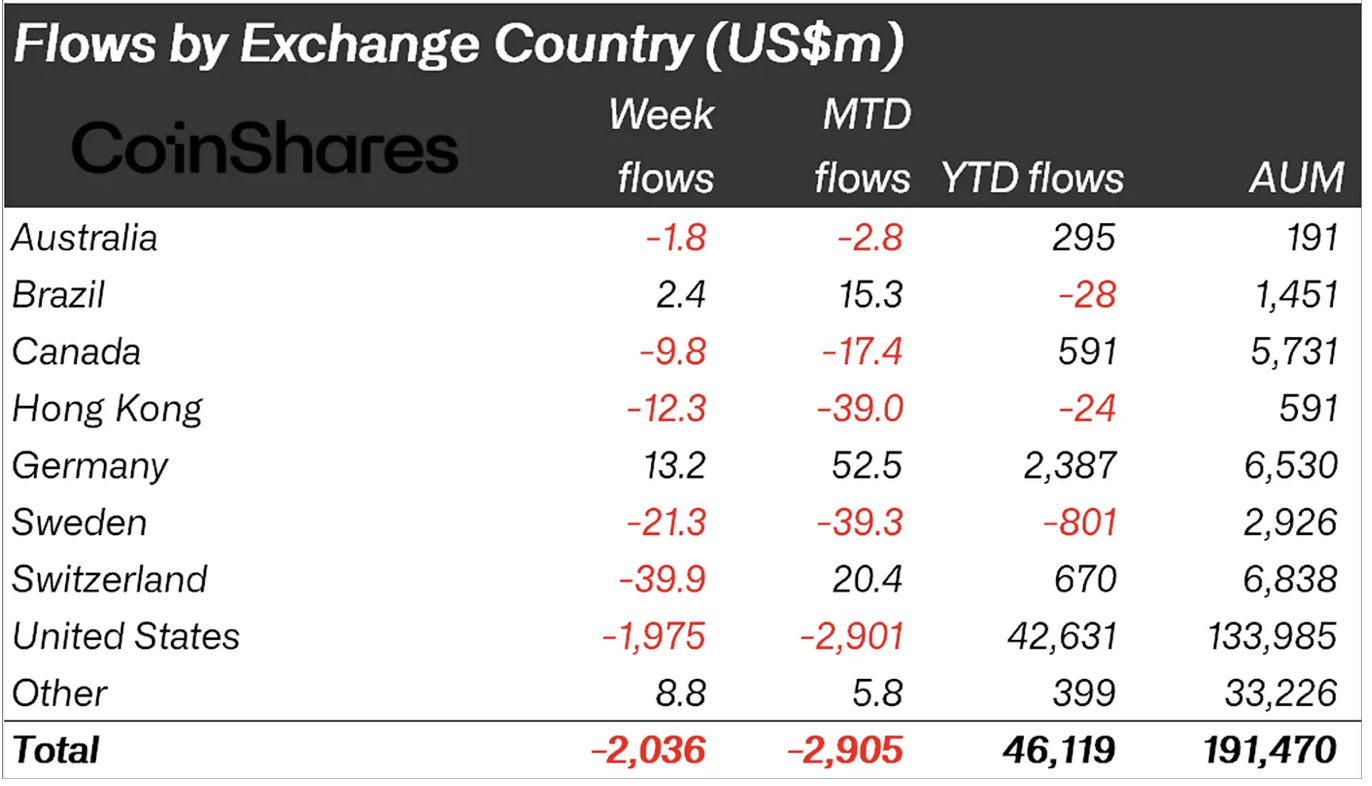The image size is (1372, 786).
Task: Click the Total row label
Action: (x=55, y=750)
